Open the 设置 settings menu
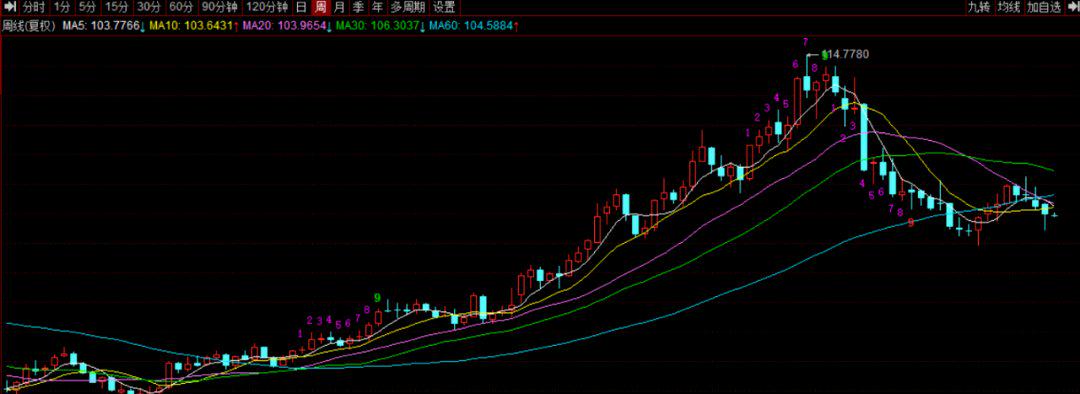The height and width of the screenshot is (394, 1080). pos(444,8)
